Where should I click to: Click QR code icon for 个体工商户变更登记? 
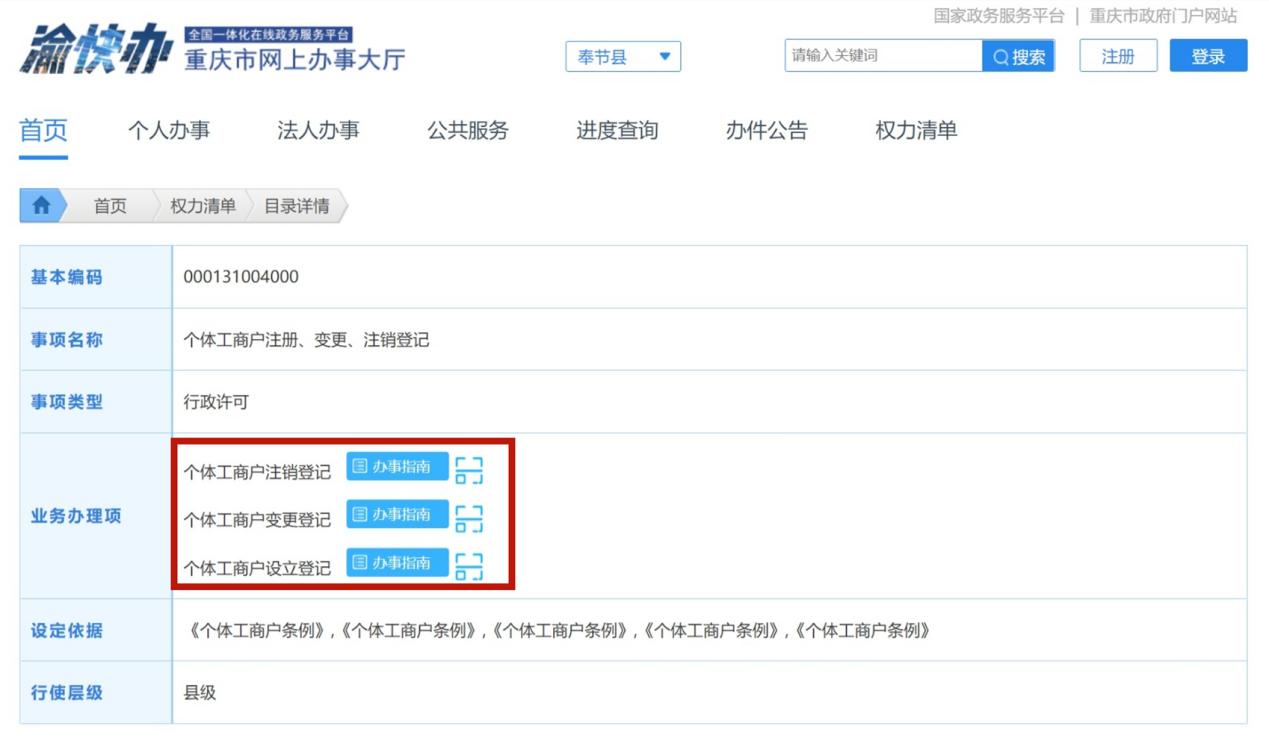coord(469,518)
